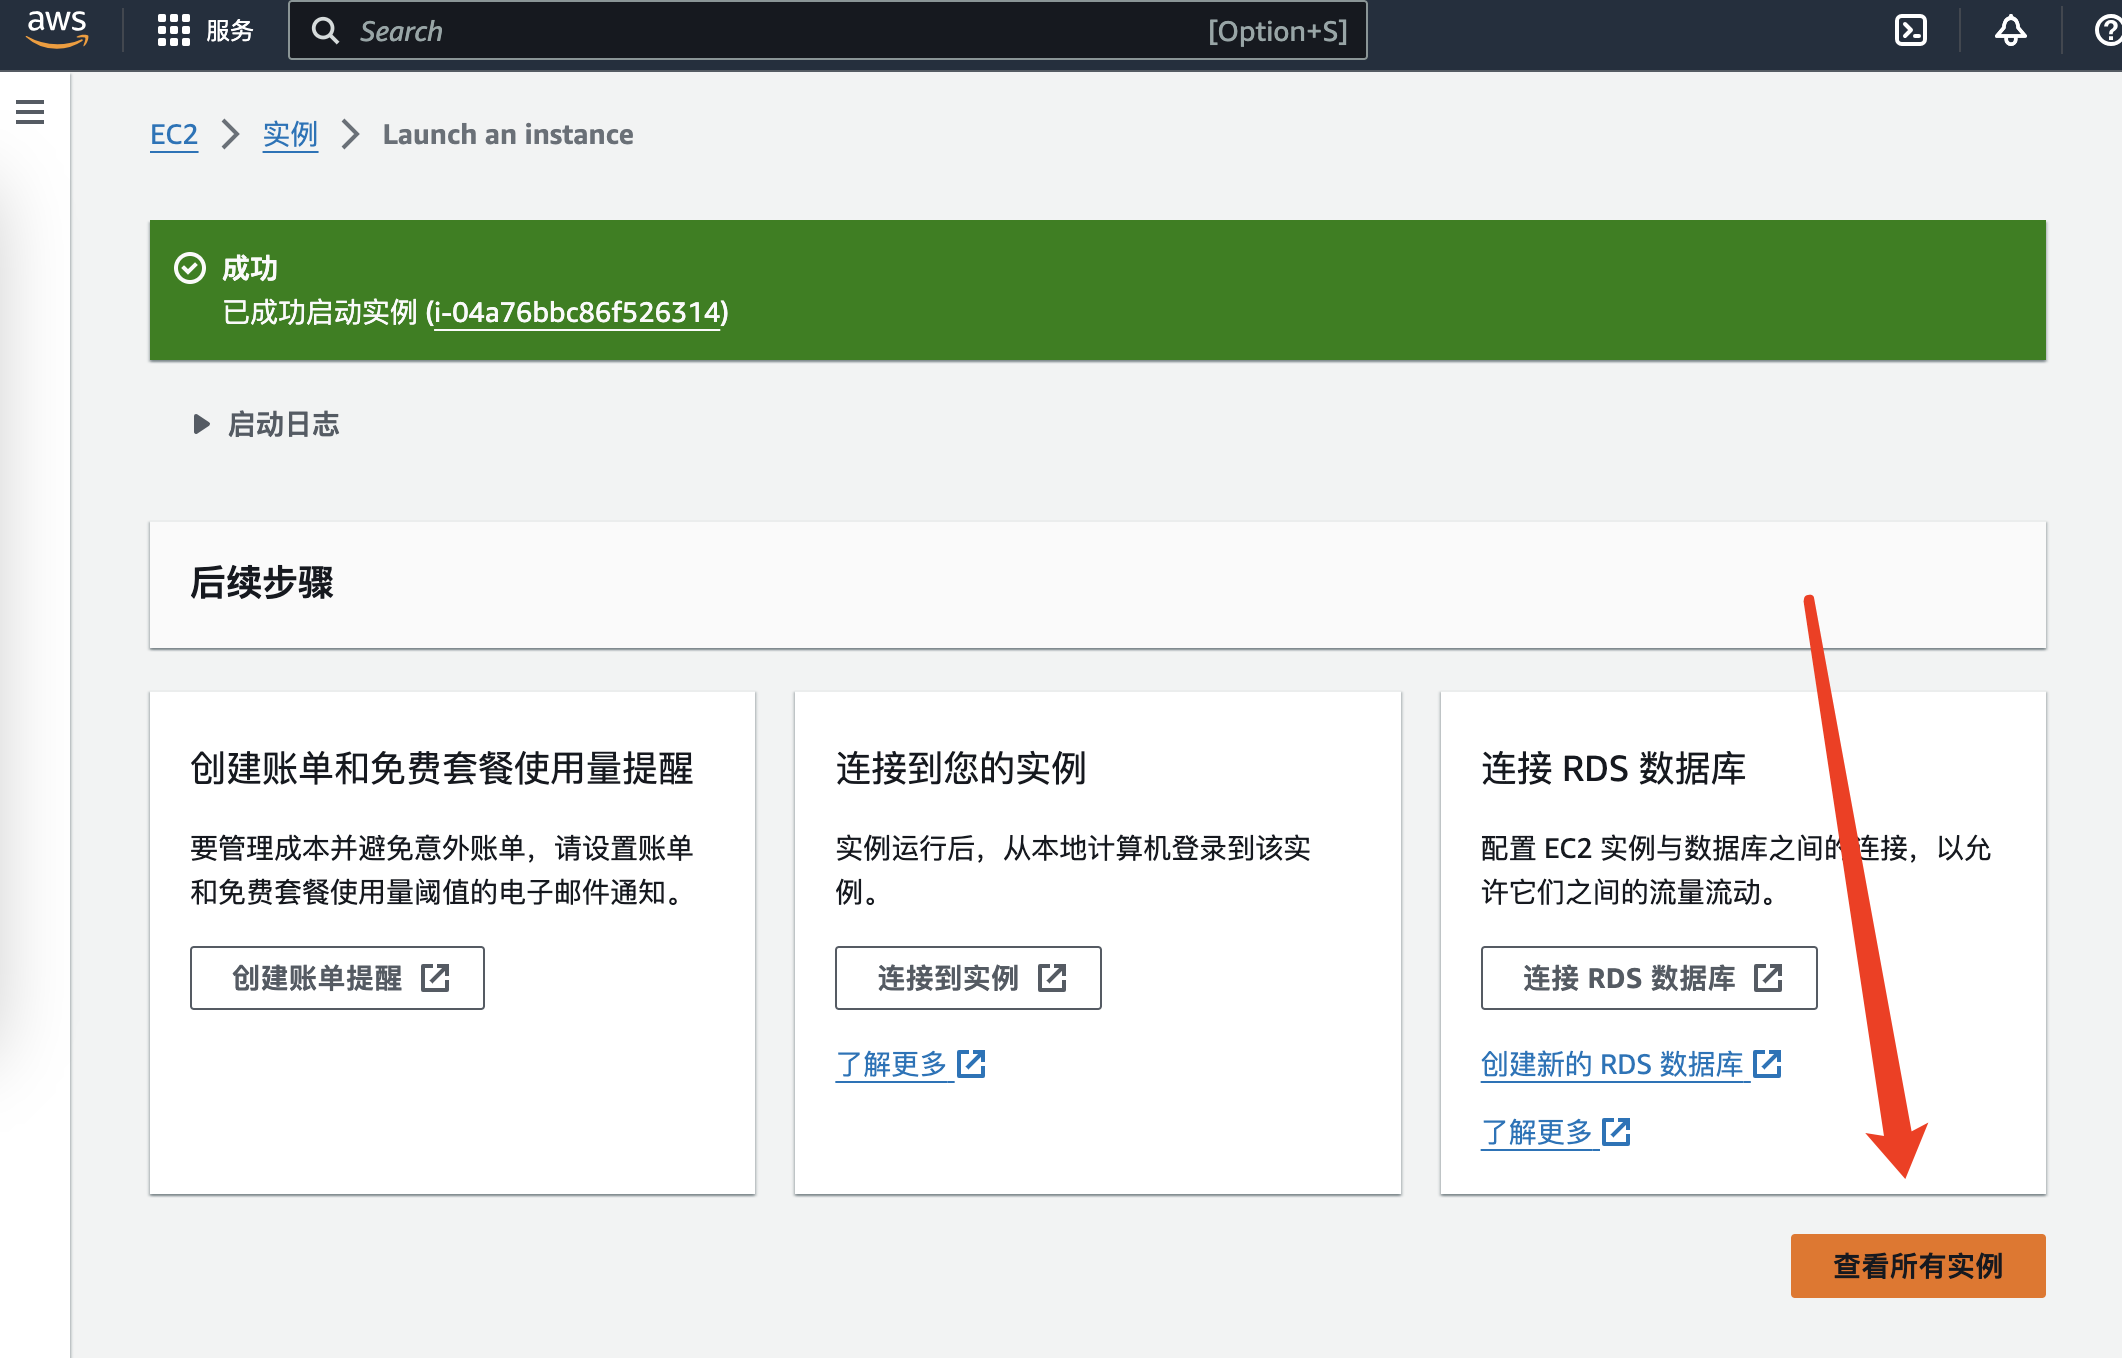The height and width of the screenshot is (1358, 2122).
Task: Click the 创建账单提醒 button
Action: click(337, 978)
